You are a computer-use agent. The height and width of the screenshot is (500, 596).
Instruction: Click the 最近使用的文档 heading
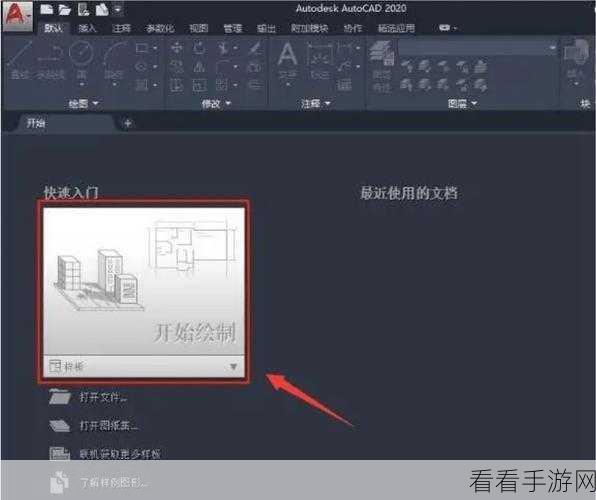pyautogui.click(x=409, y=193)
